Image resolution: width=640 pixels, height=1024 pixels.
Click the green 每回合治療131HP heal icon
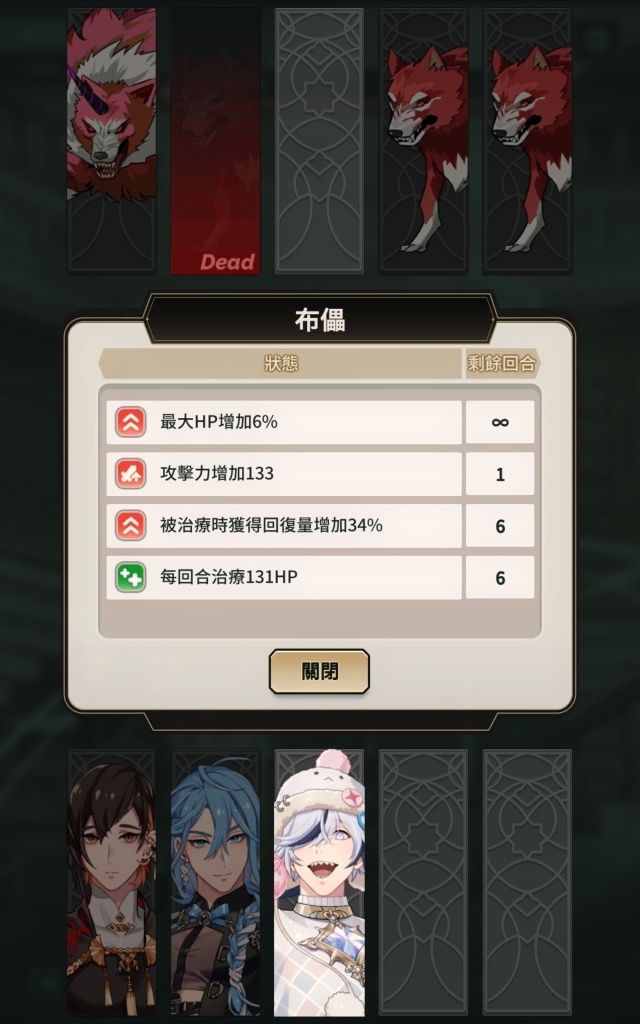[131, 577]
